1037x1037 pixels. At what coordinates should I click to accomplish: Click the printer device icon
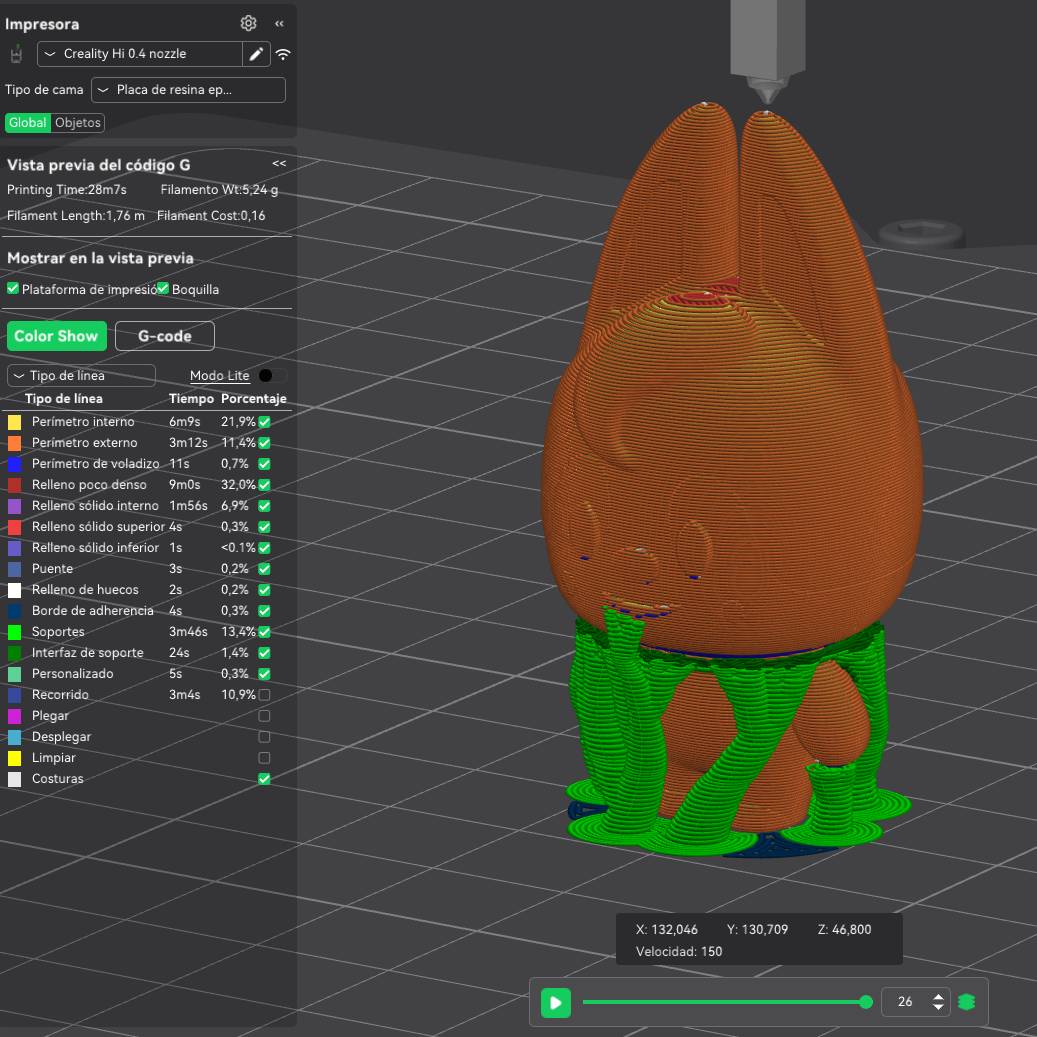point(16,54)
